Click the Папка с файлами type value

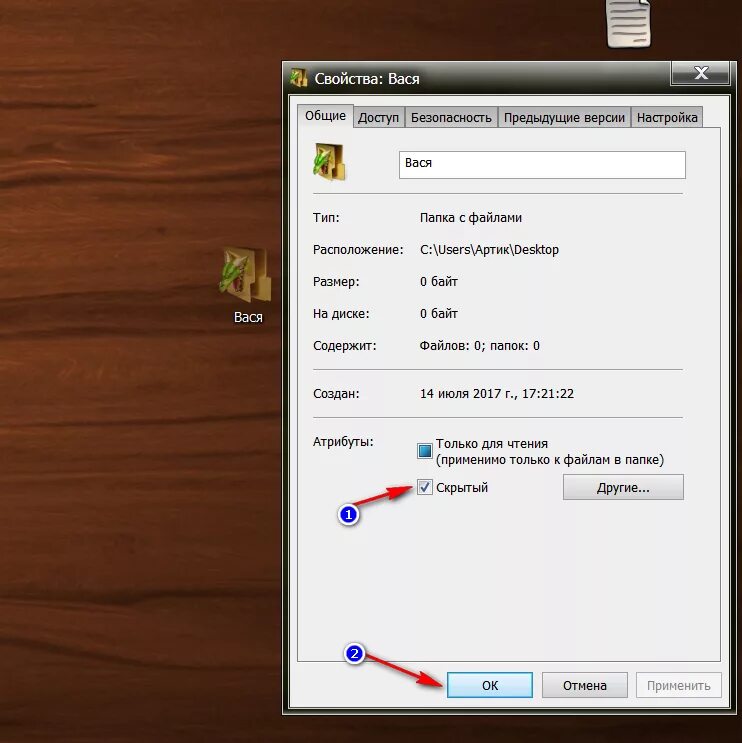[x=471, y=218]
